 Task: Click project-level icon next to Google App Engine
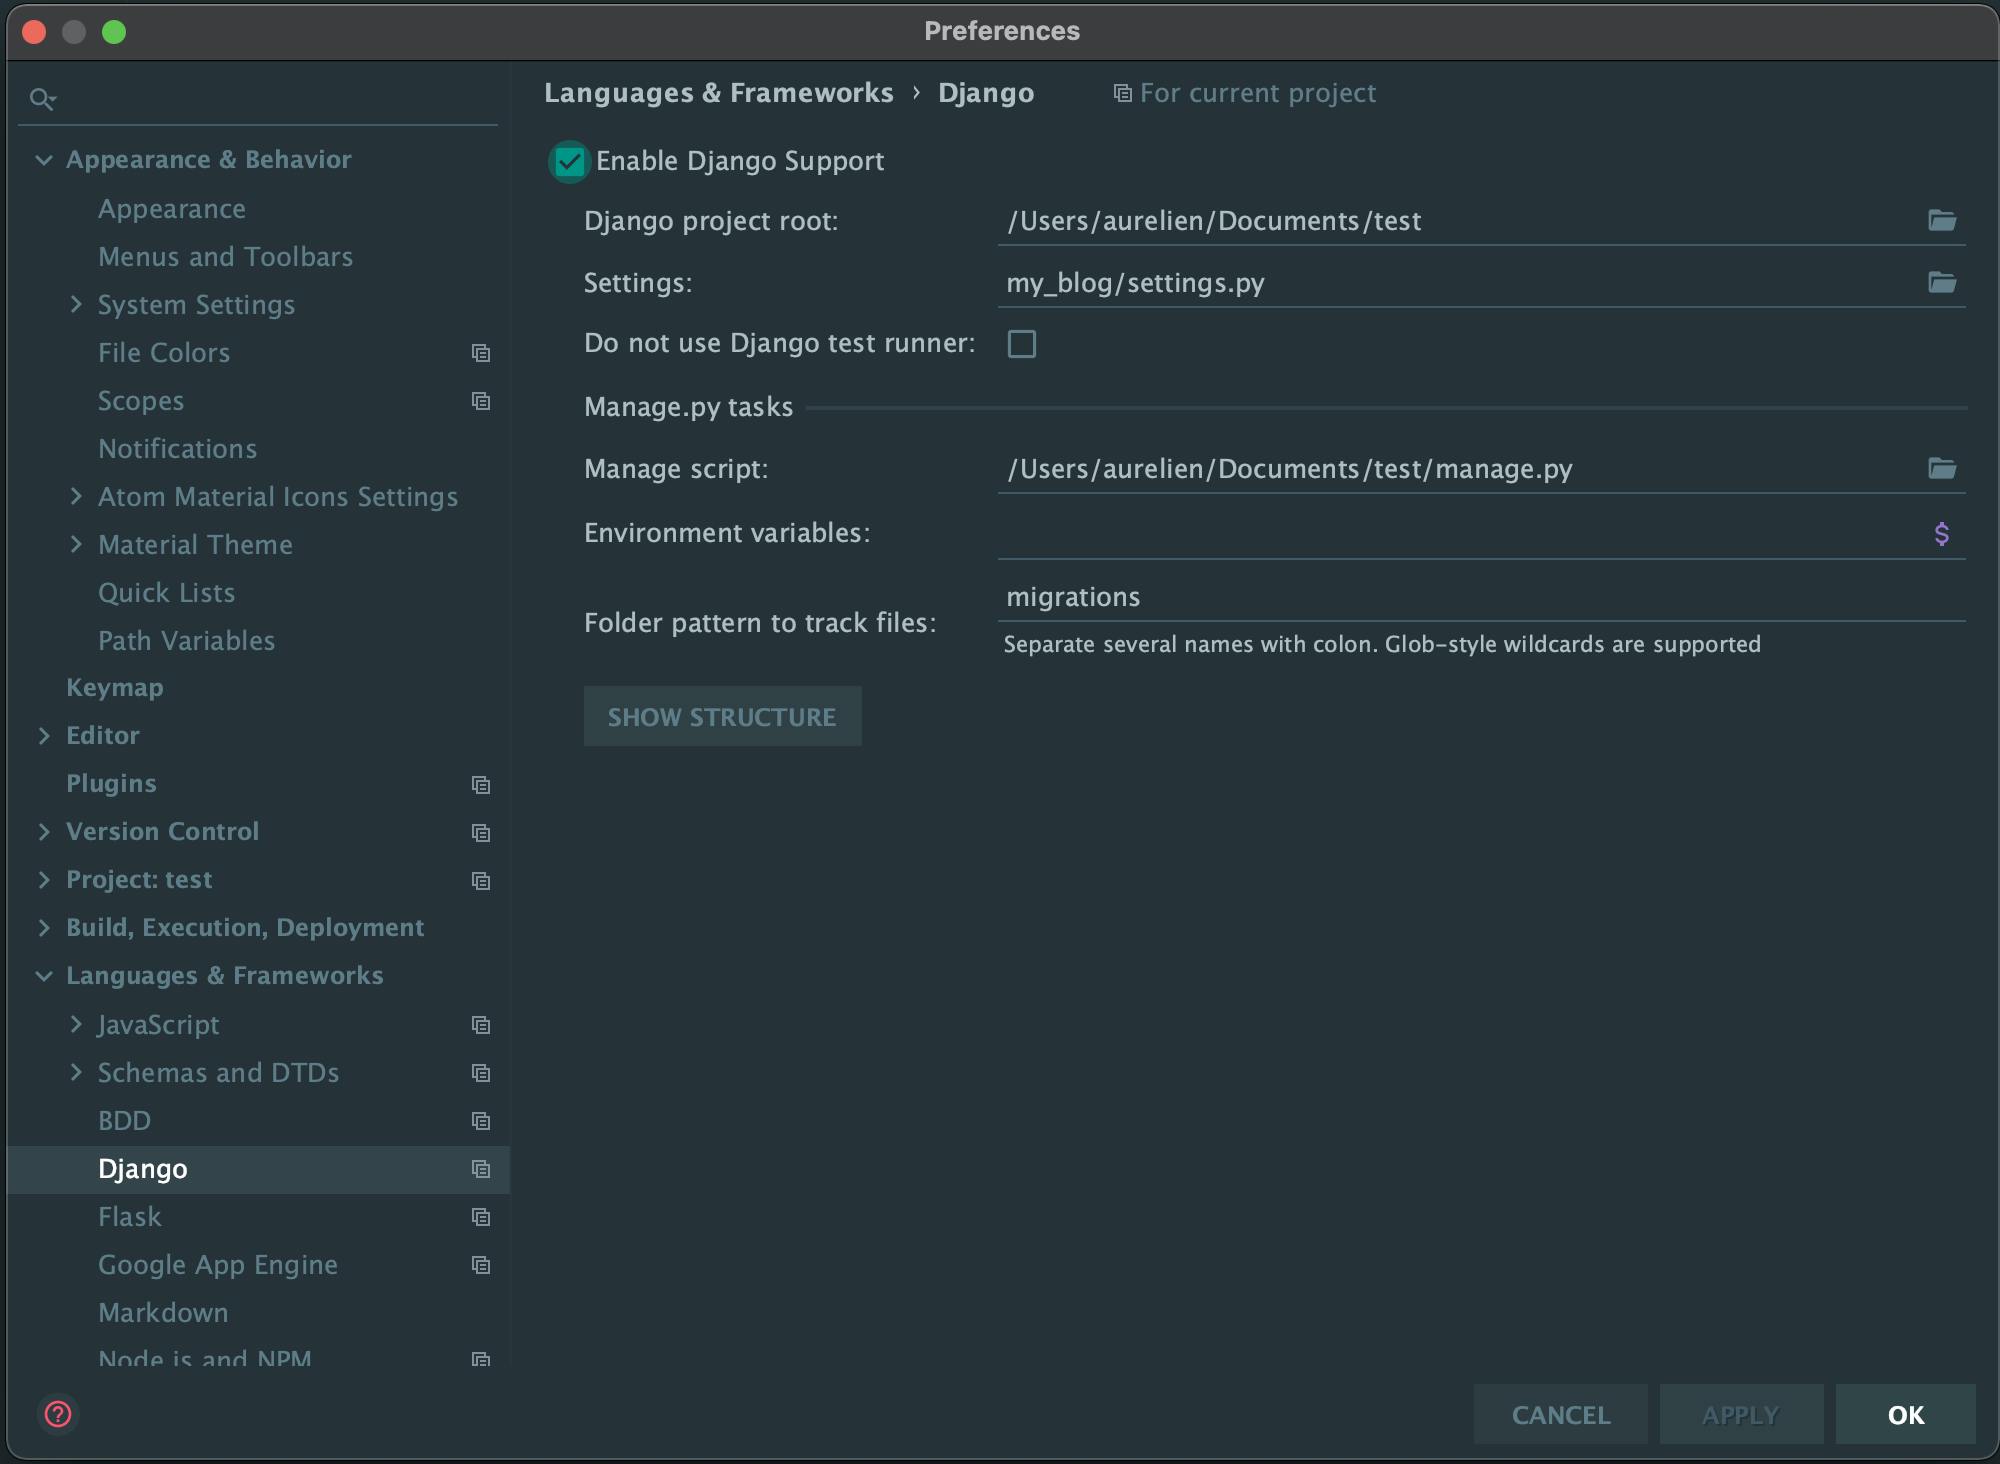click(481, 1265)
